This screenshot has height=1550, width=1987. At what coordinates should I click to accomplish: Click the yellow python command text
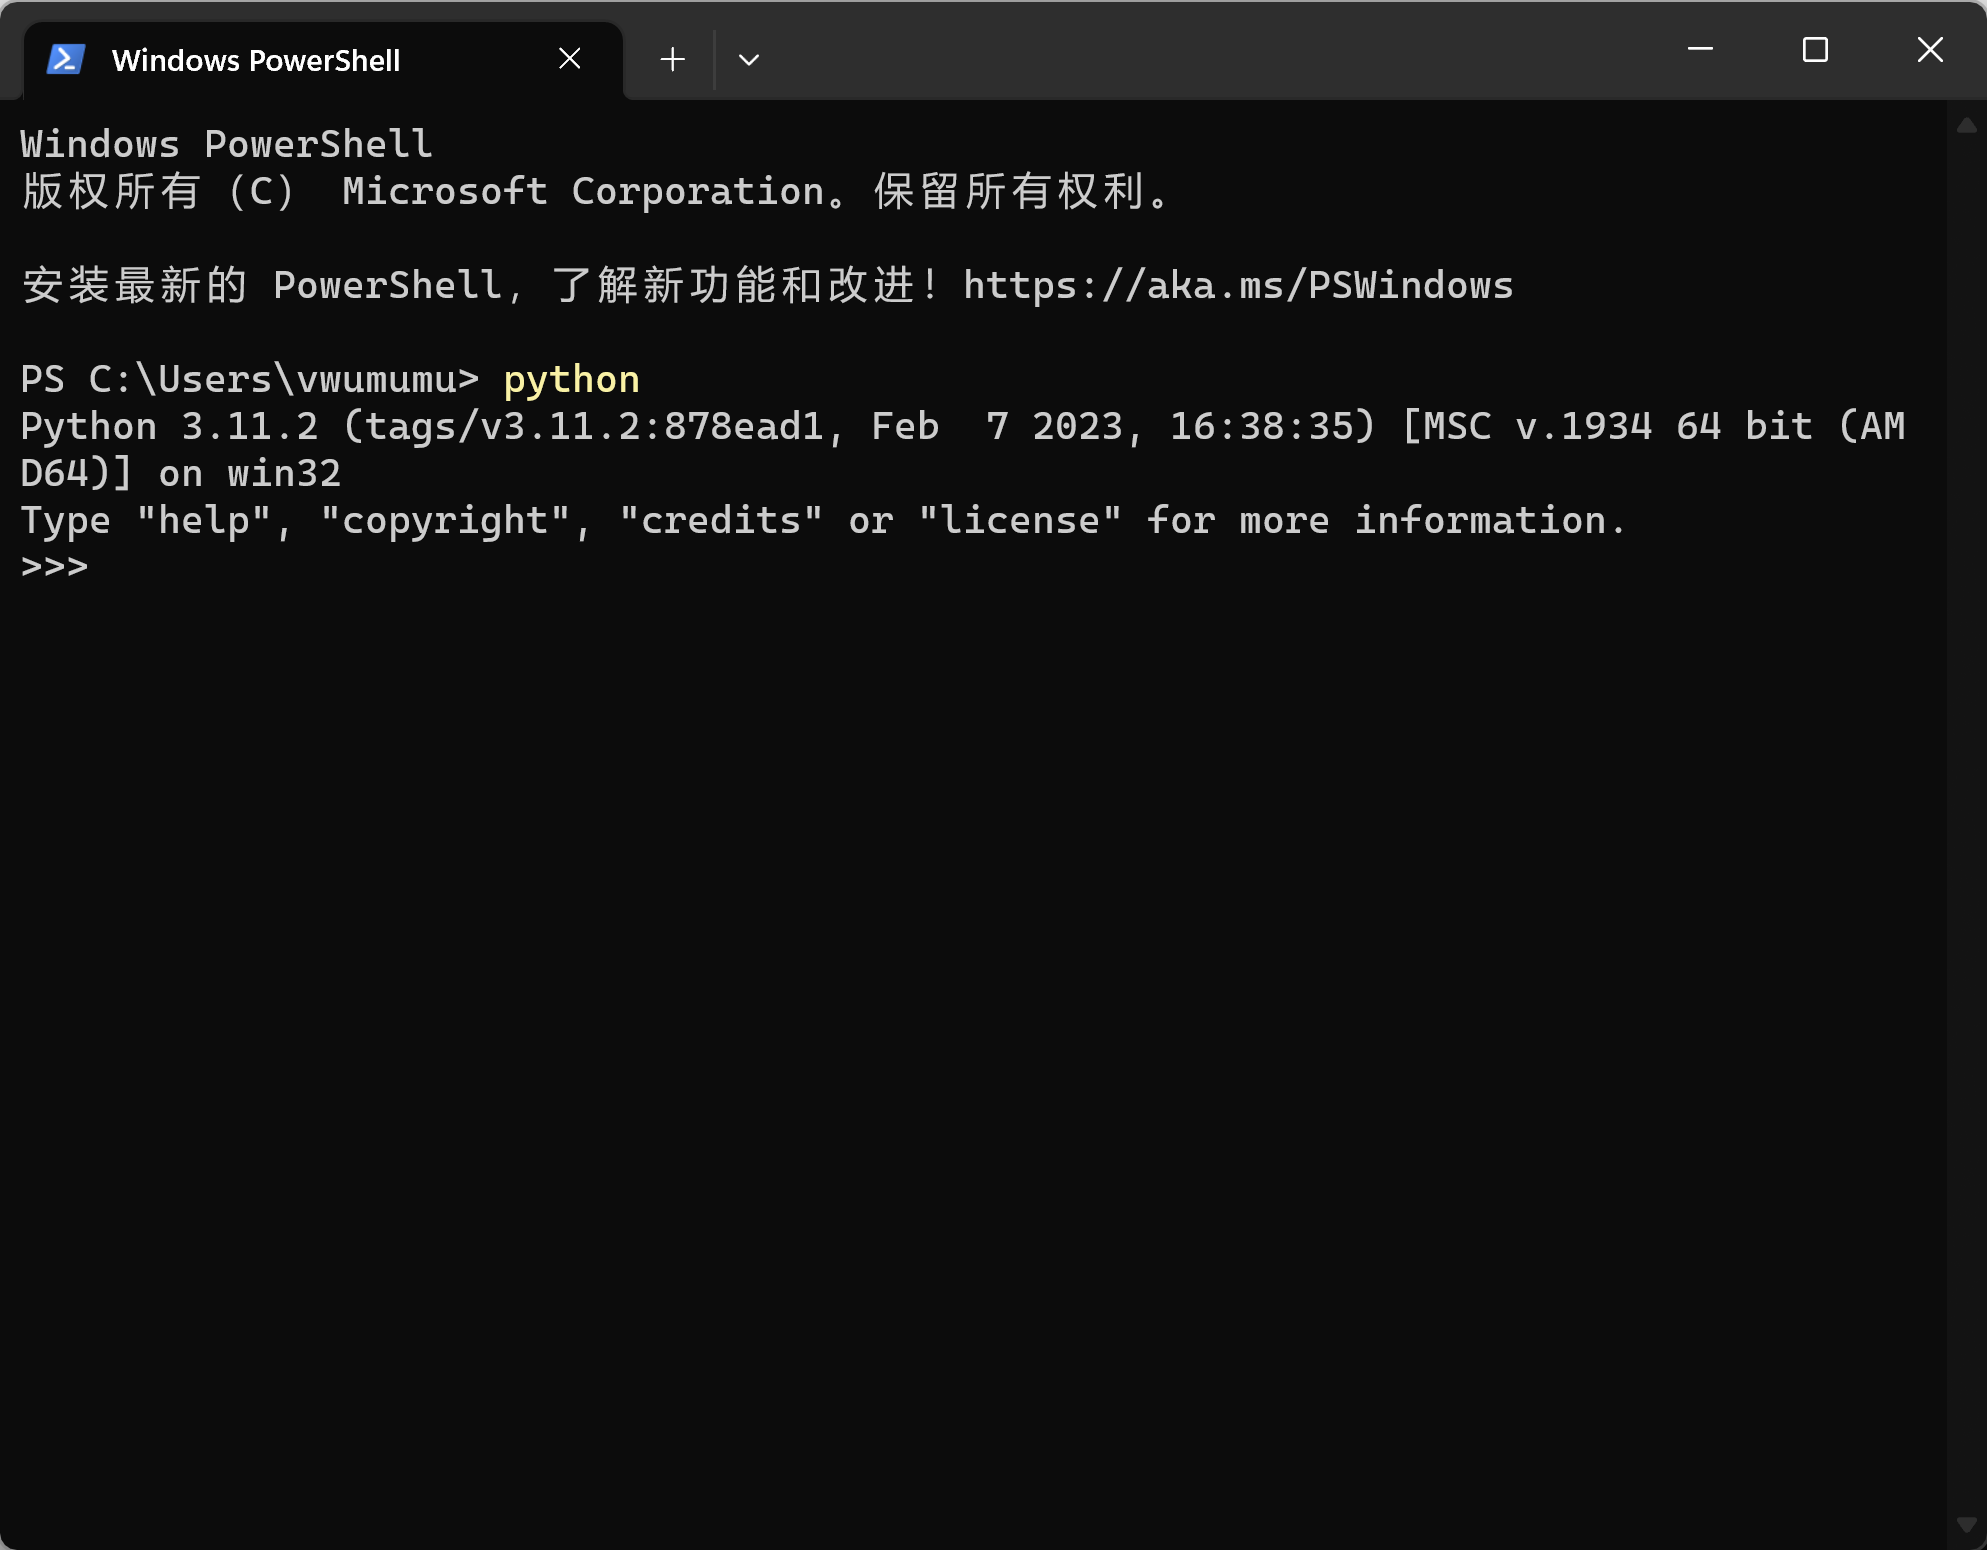pos(571,380)
